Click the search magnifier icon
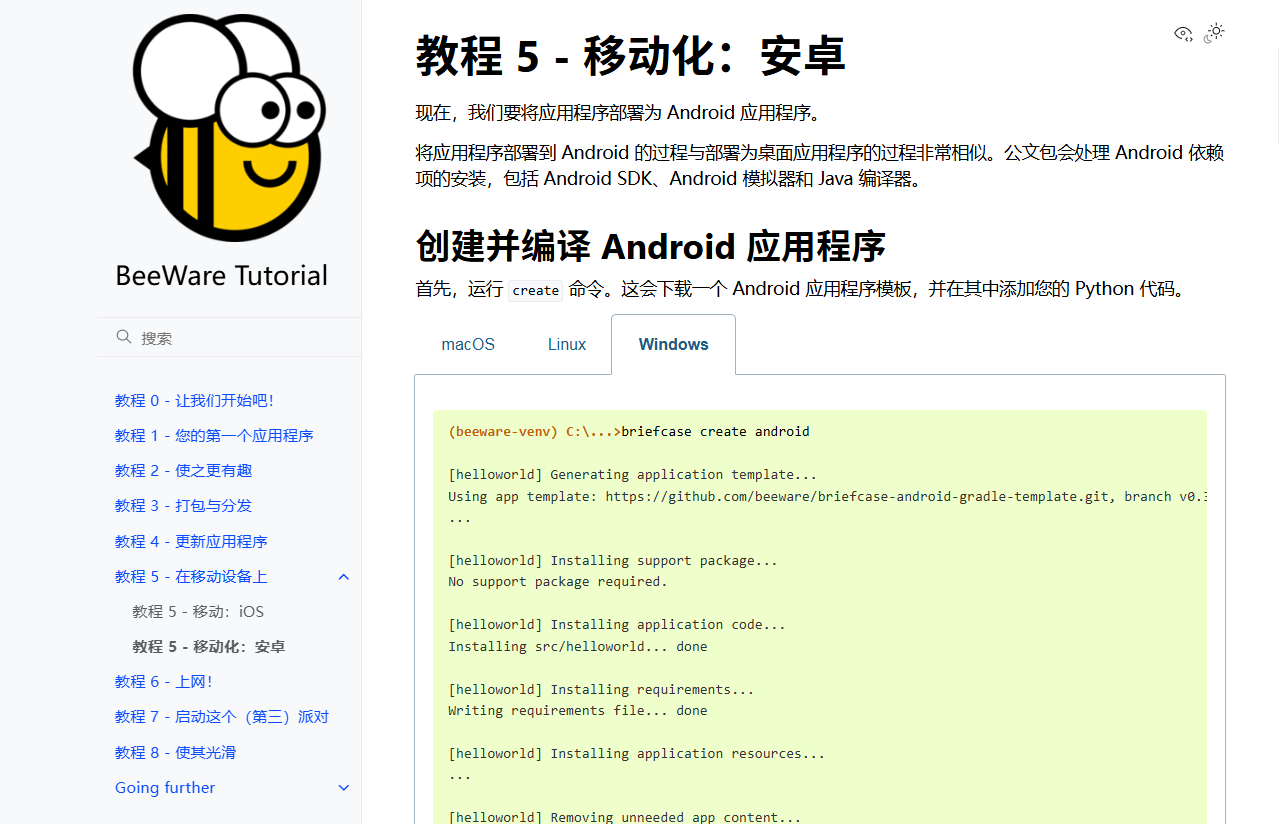 point(124,337)
